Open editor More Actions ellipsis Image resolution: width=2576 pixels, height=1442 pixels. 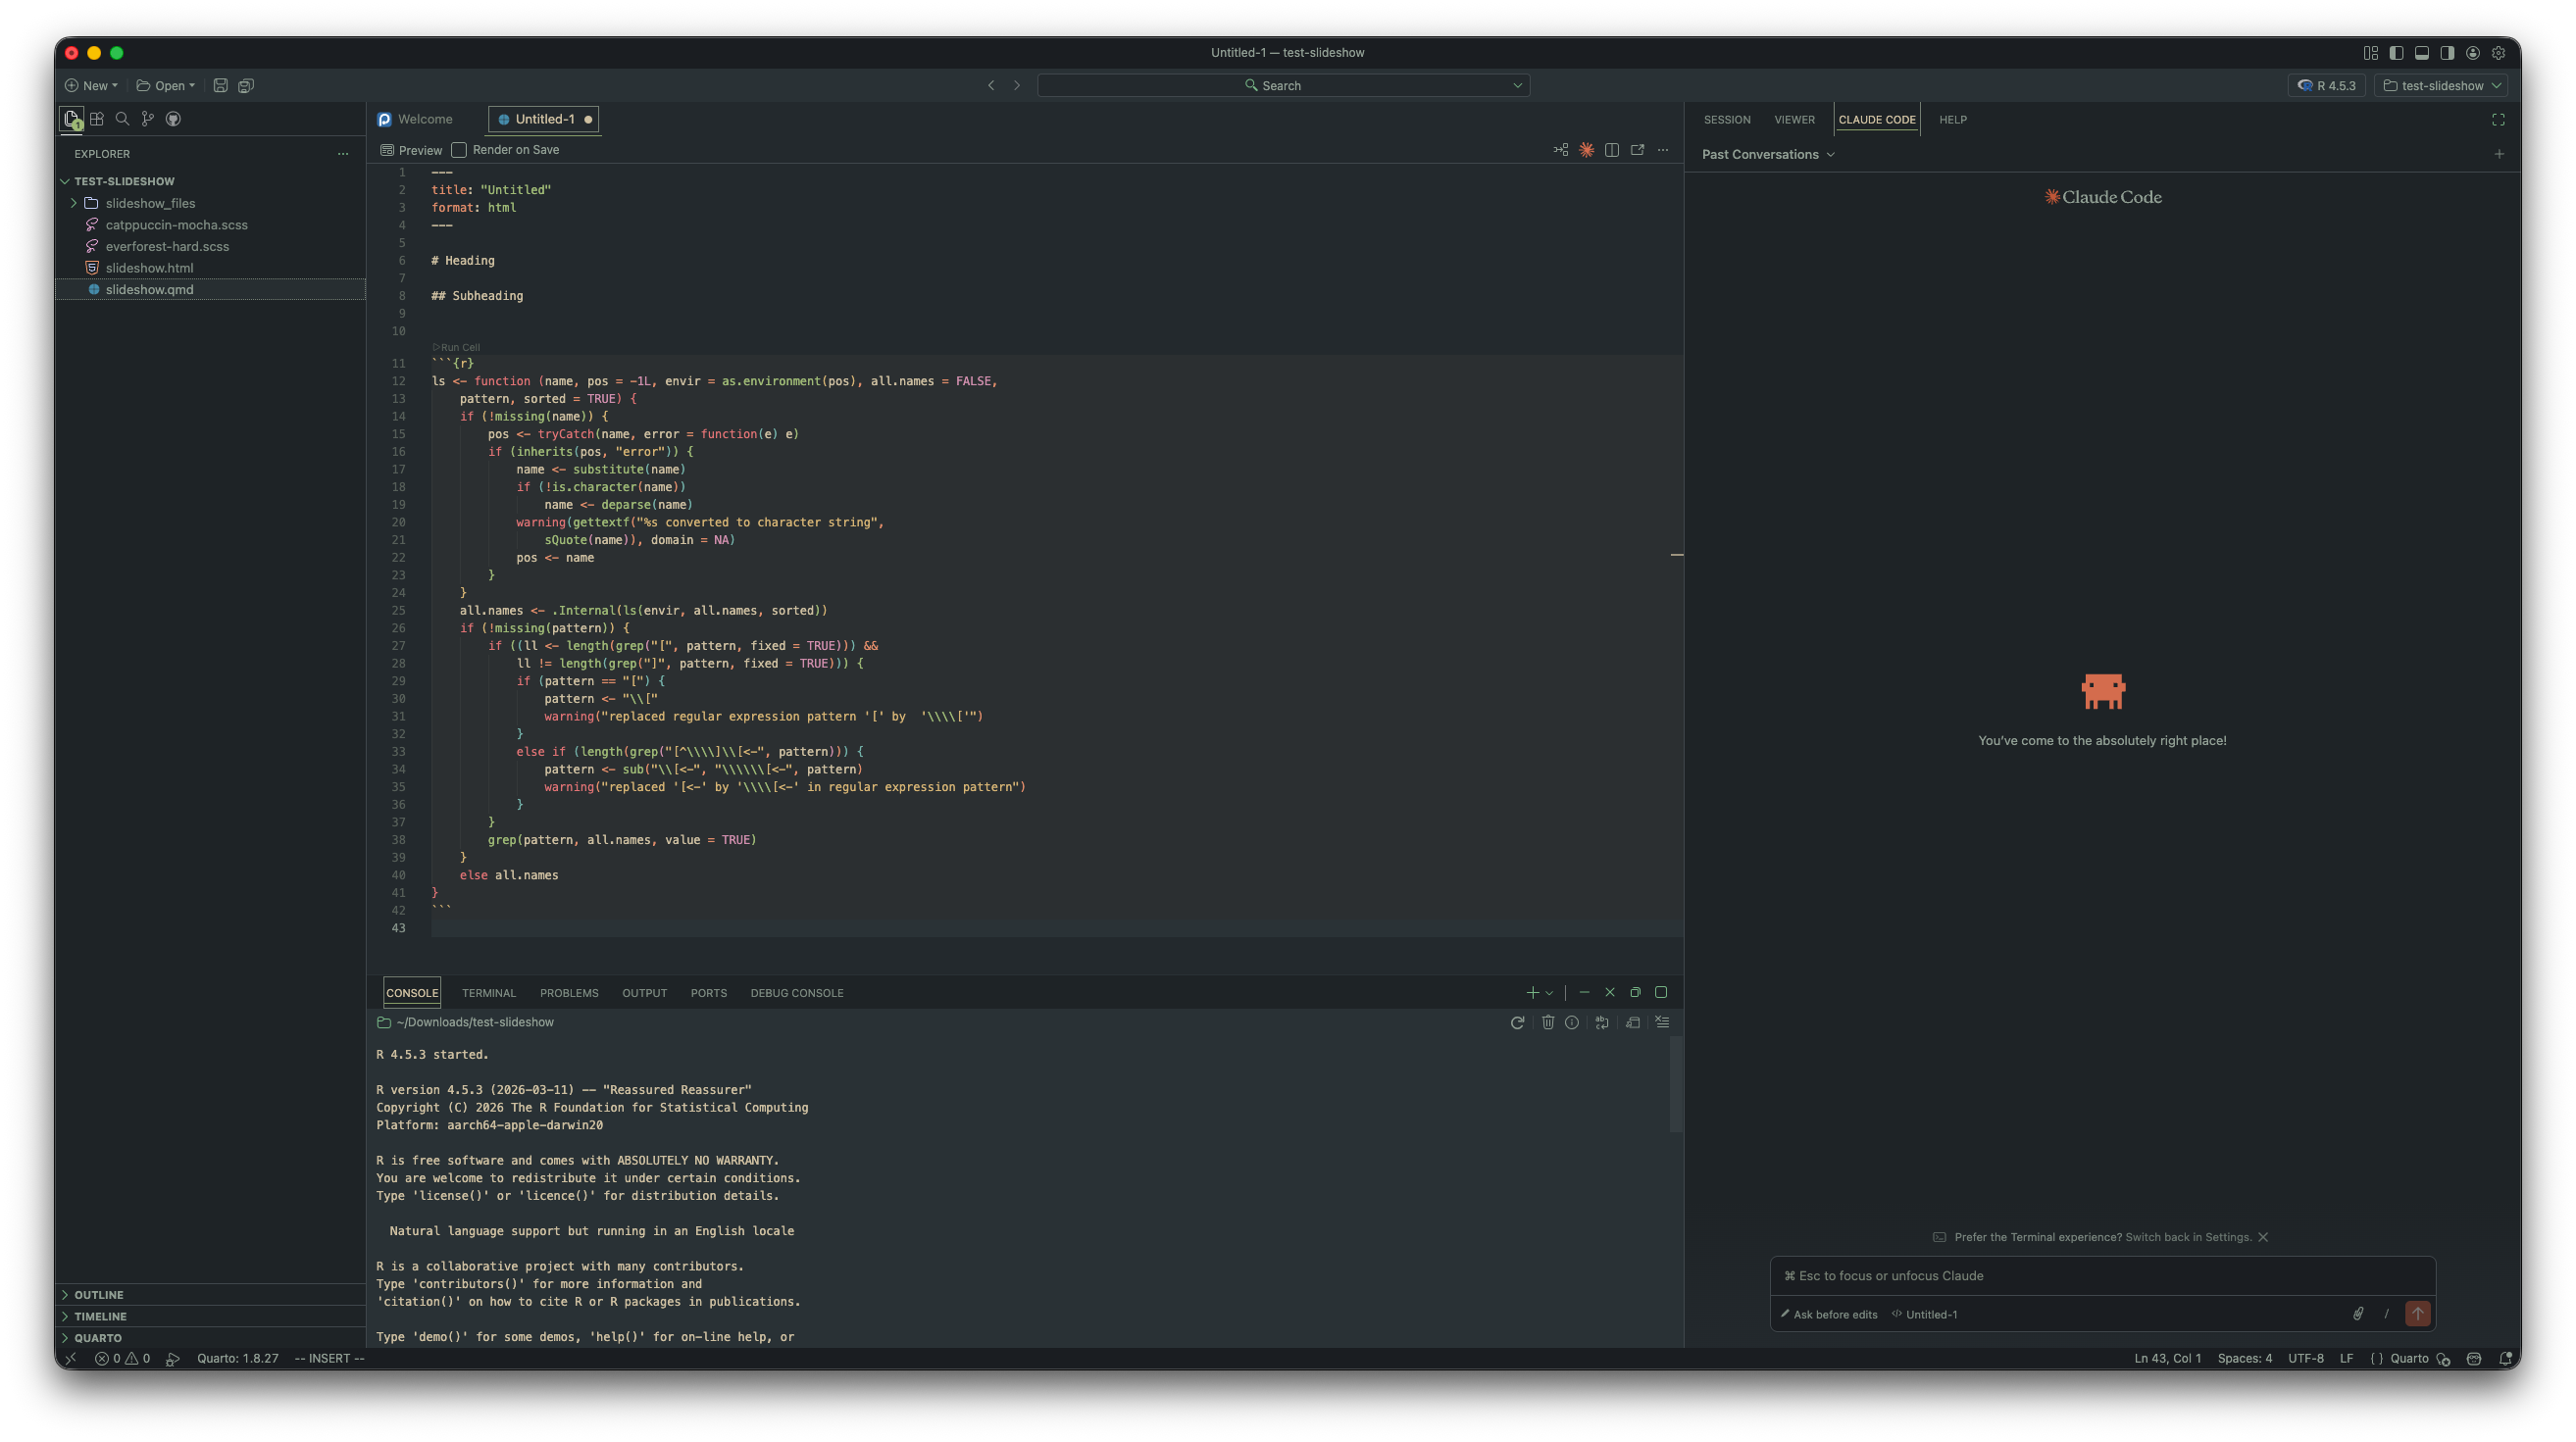coord(1663,150)
